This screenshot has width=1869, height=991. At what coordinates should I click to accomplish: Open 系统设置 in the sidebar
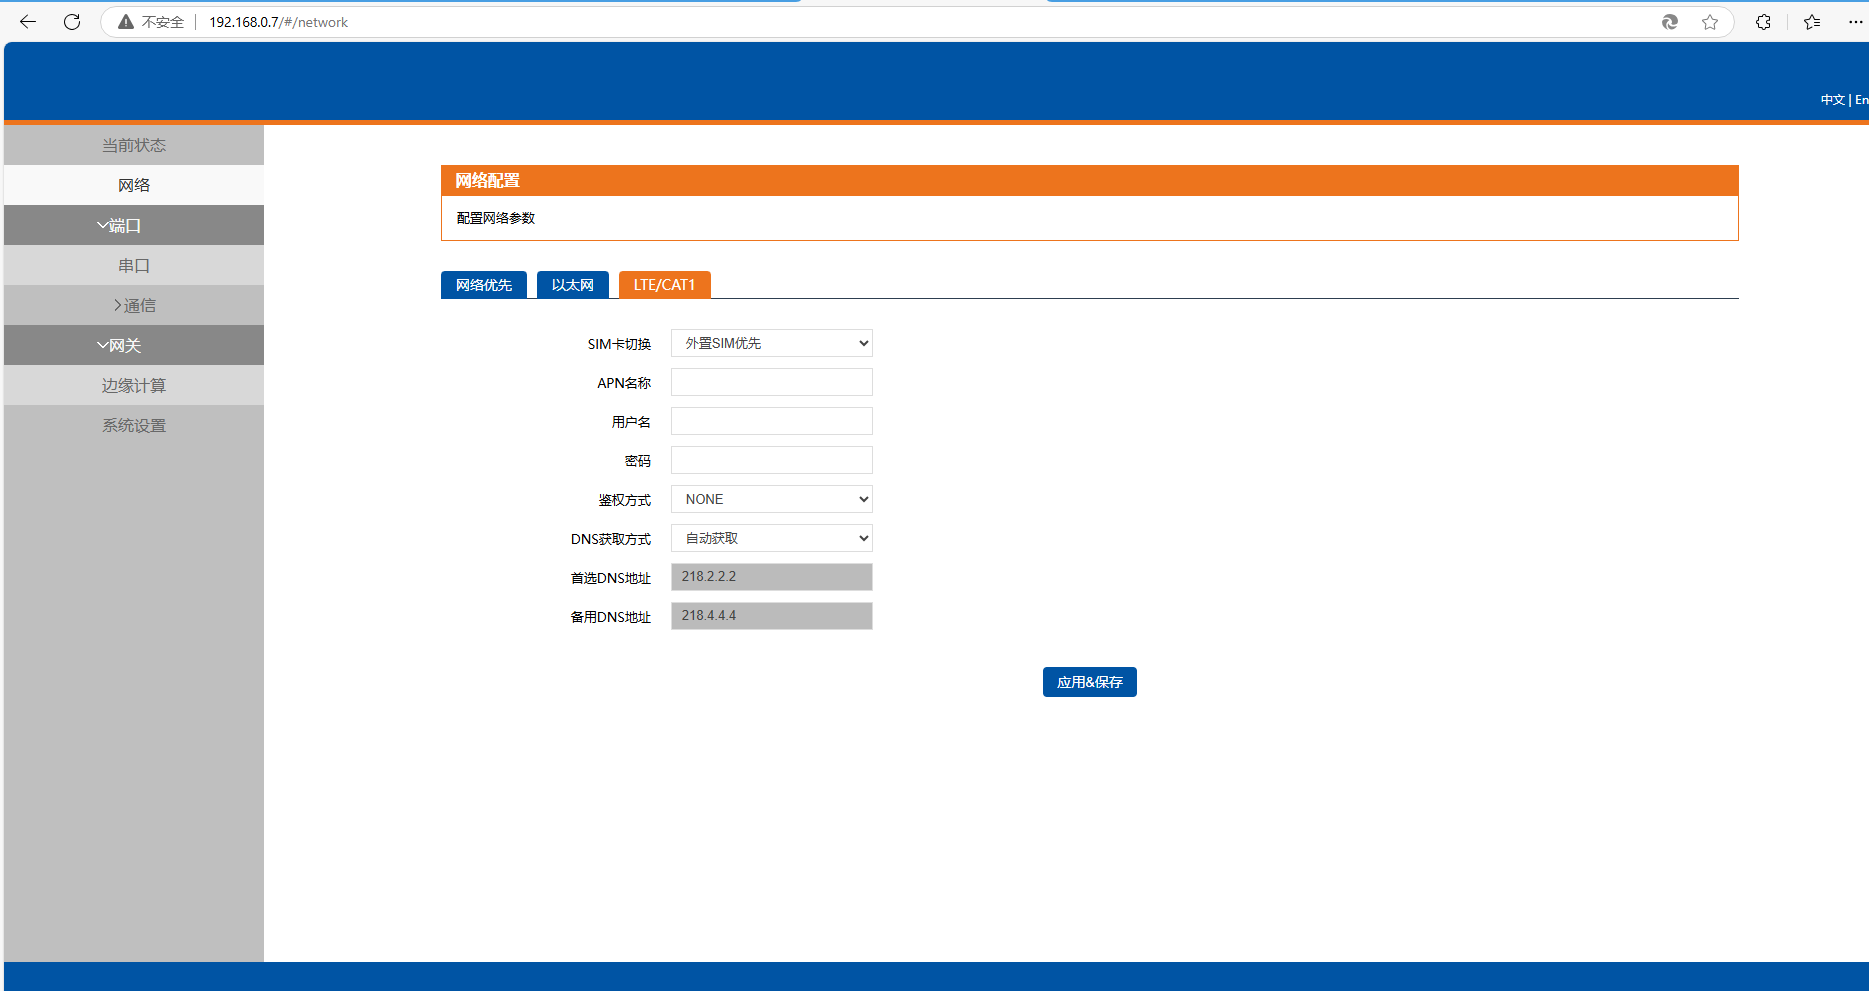tap(134, 425)
